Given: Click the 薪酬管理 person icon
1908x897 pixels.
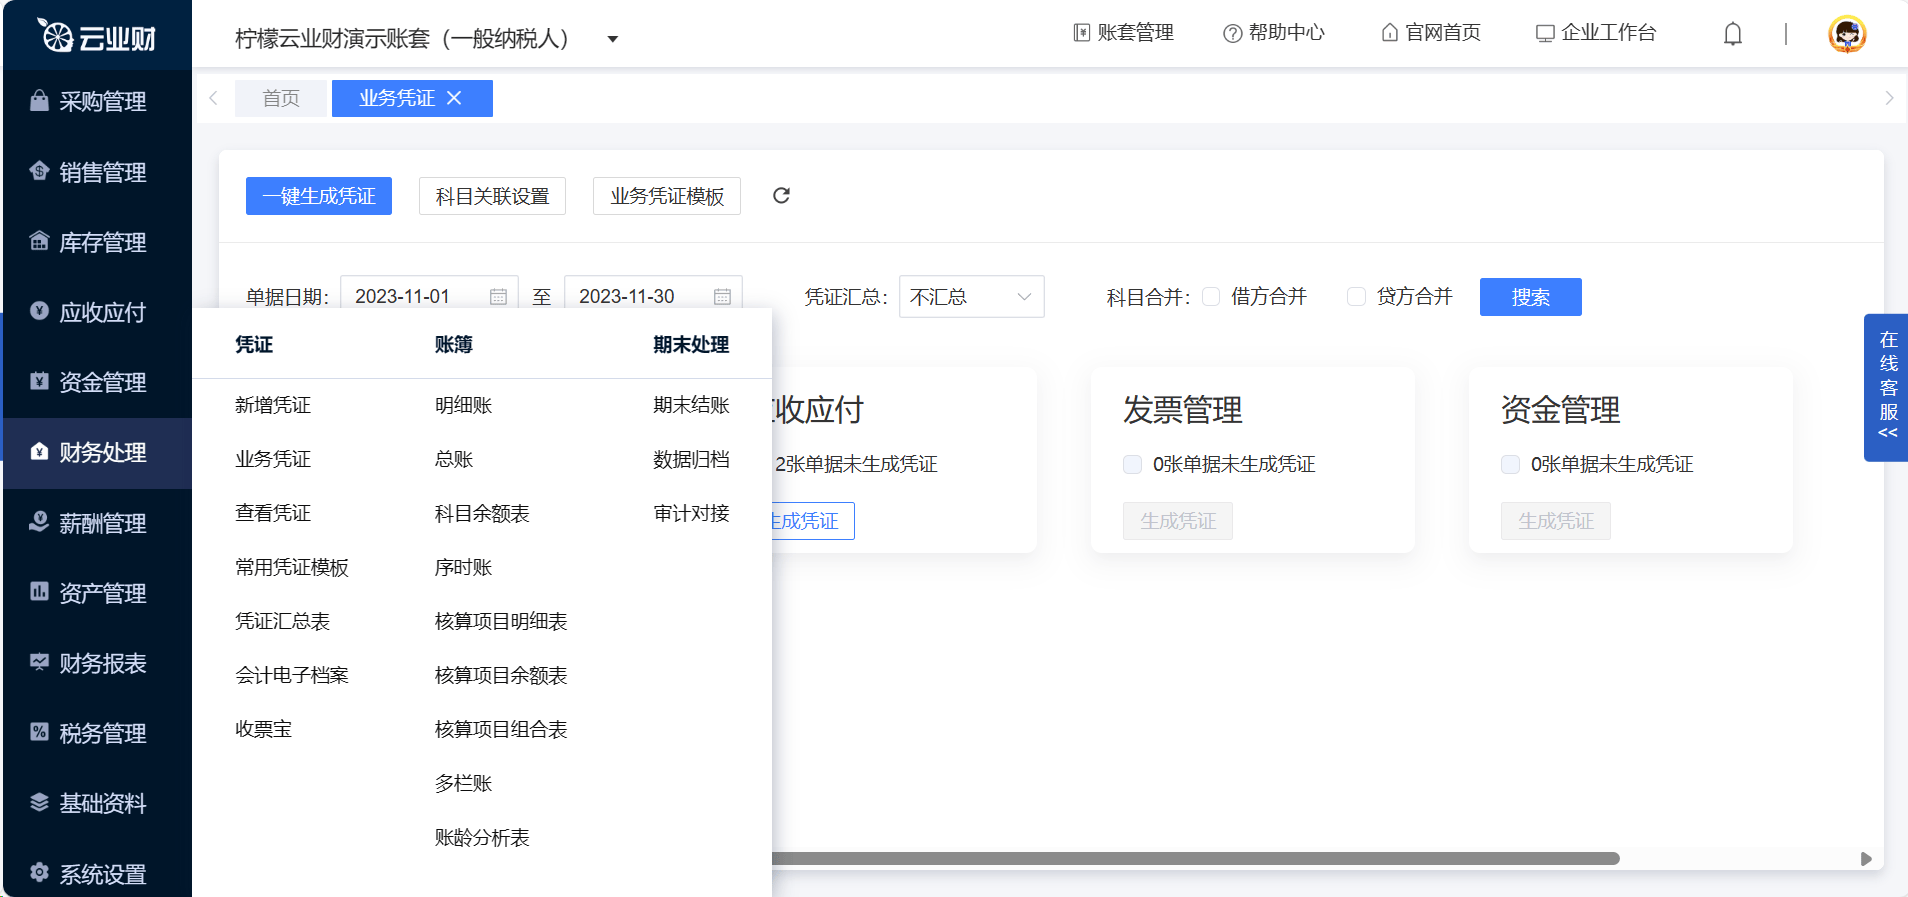Looking at the screenshot, I should (x=39, y=522).
